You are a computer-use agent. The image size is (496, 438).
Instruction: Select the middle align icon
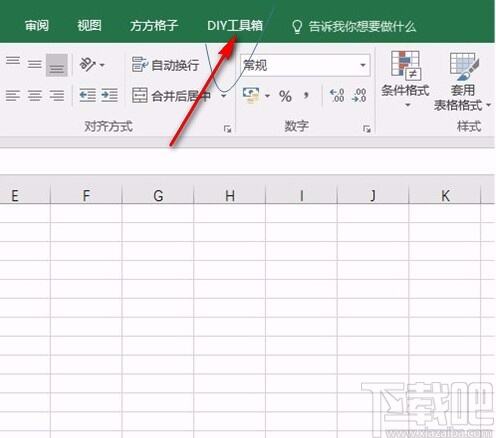coord(35,64)
